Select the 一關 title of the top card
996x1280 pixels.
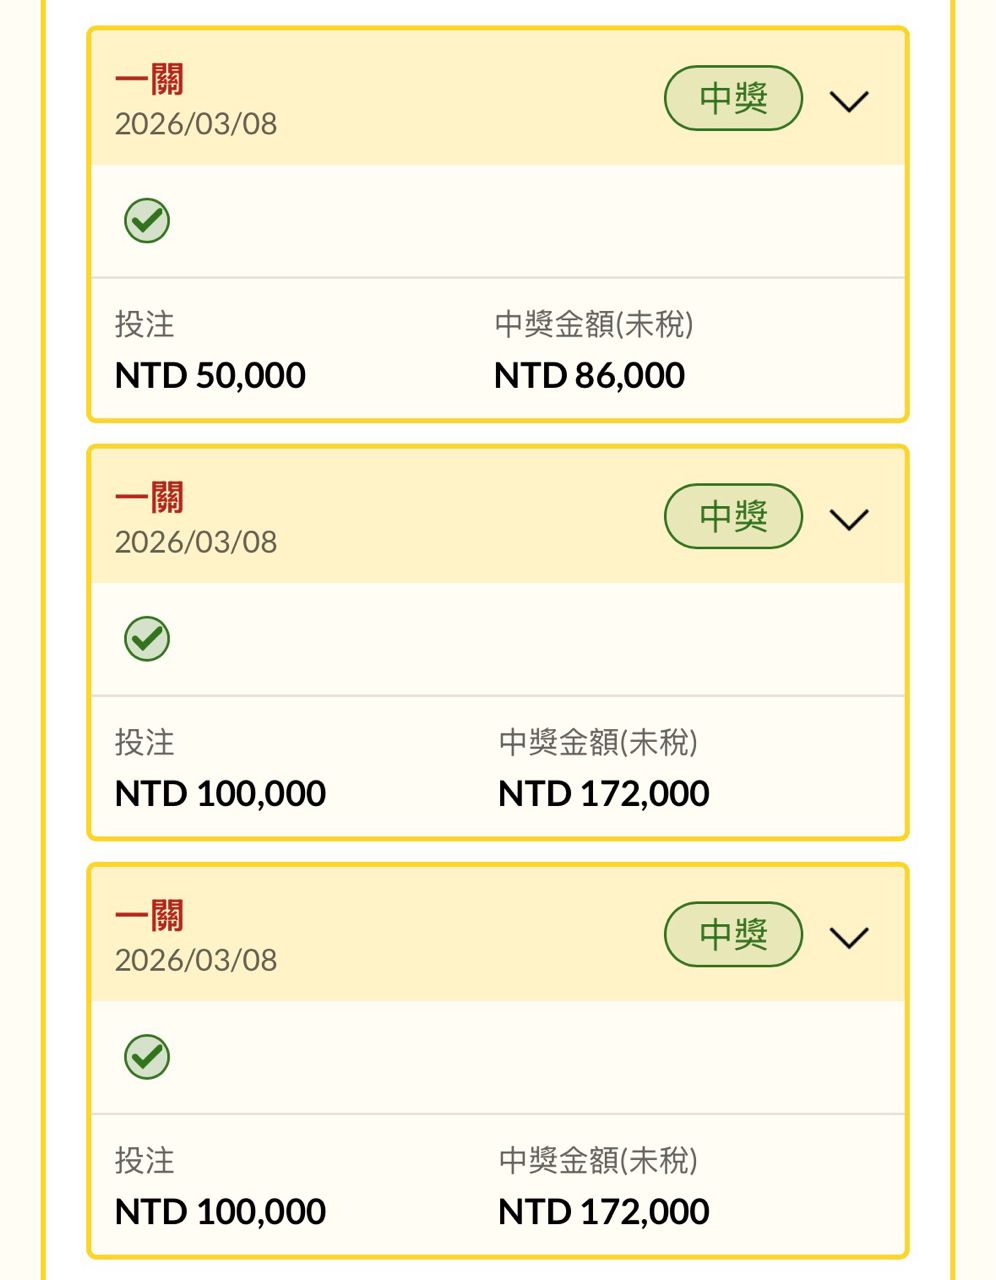point(149,79)
